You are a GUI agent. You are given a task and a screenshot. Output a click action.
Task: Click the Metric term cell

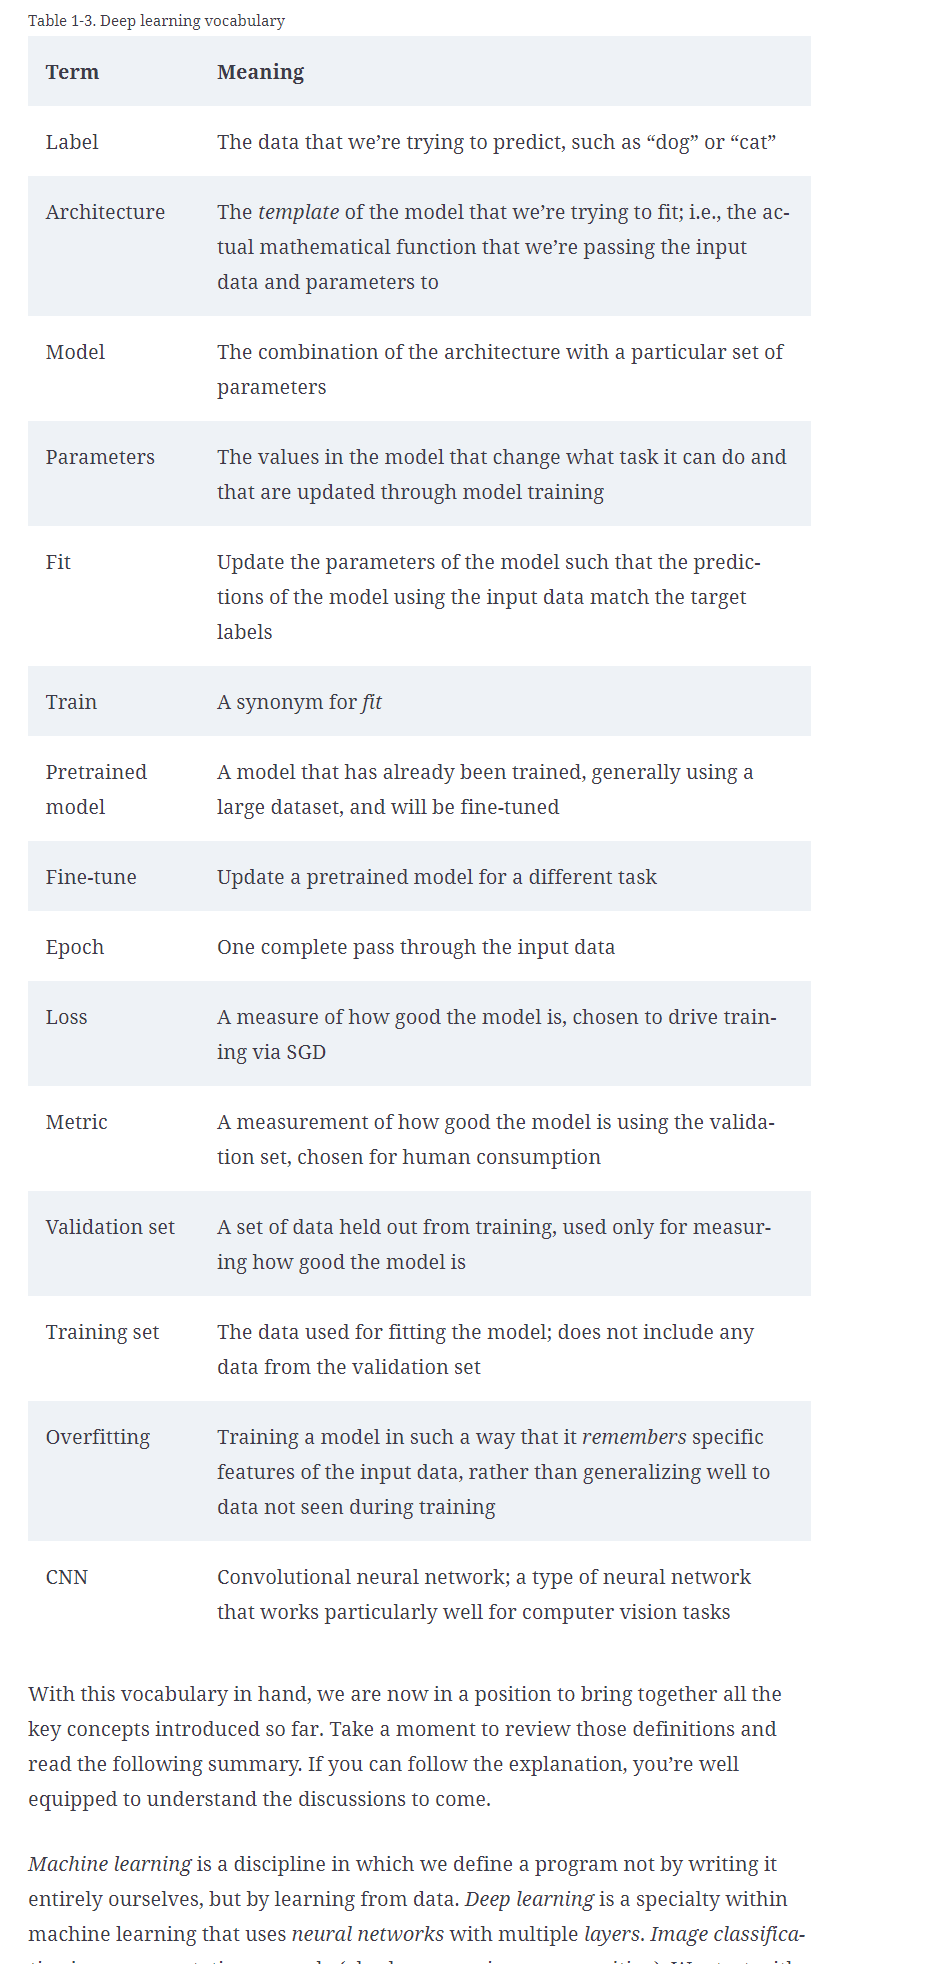tap(76, 1122)
